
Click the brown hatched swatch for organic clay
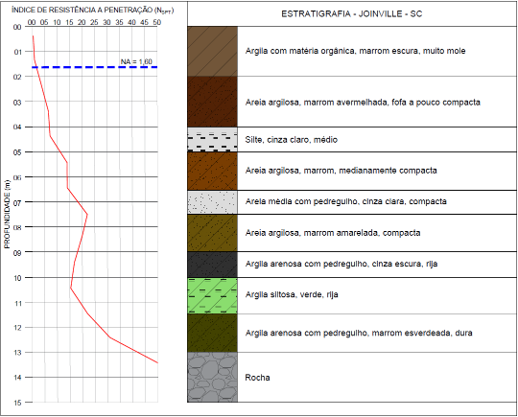[212, 51]
